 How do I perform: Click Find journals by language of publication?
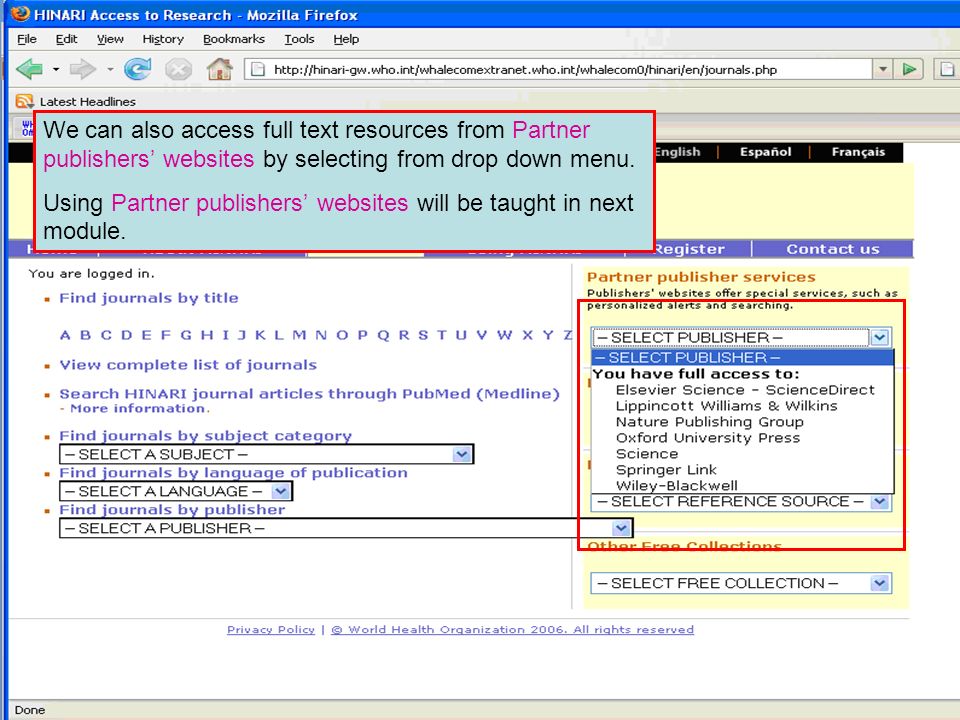pos(233,473)
